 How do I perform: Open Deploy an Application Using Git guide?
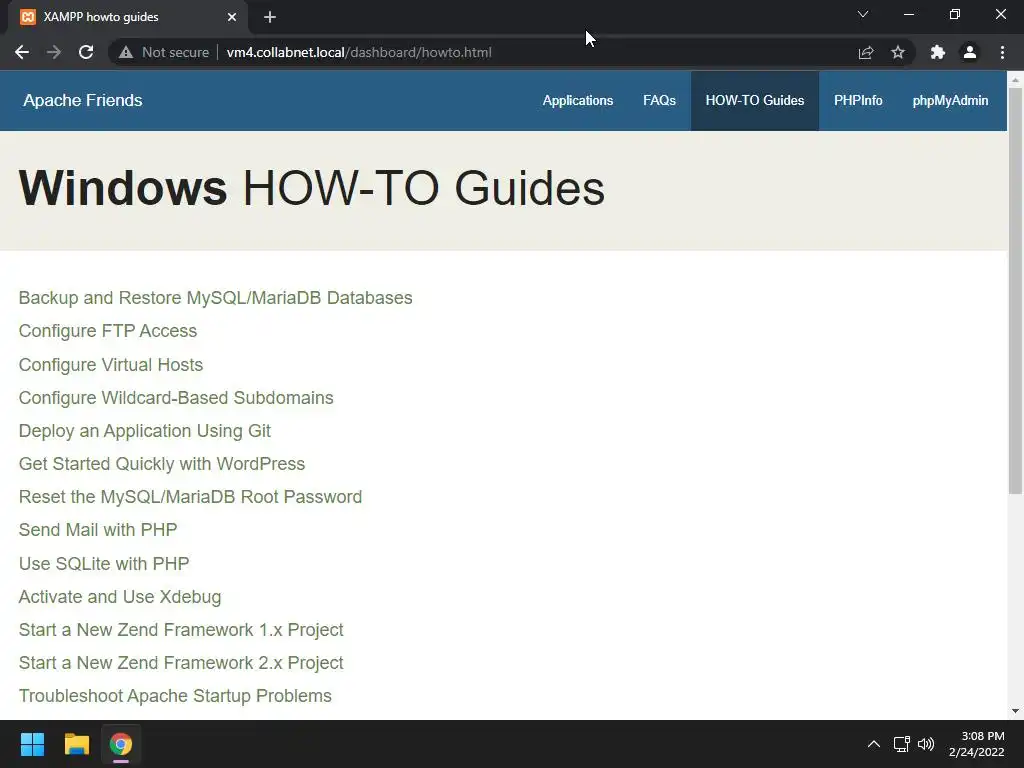(145, 431)
